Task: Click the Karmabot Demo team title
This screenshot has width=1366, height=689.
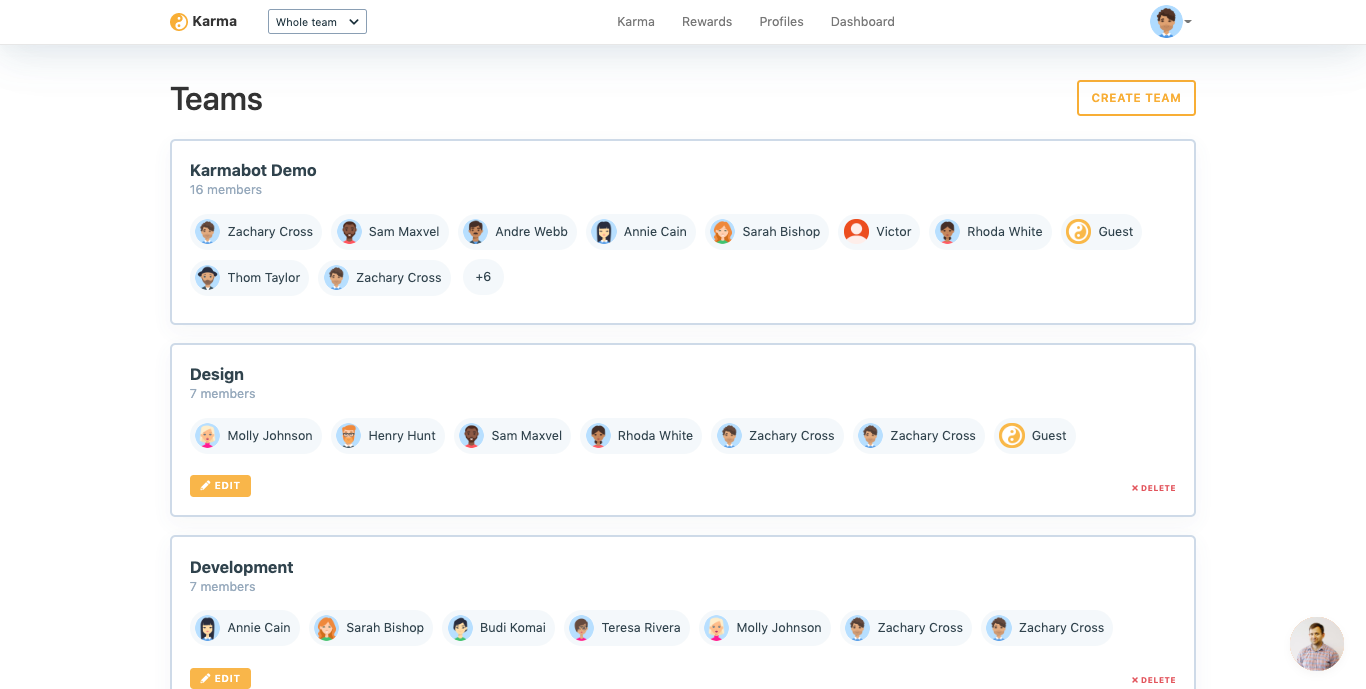Action: pyautogui.click(x=253, y=170)
